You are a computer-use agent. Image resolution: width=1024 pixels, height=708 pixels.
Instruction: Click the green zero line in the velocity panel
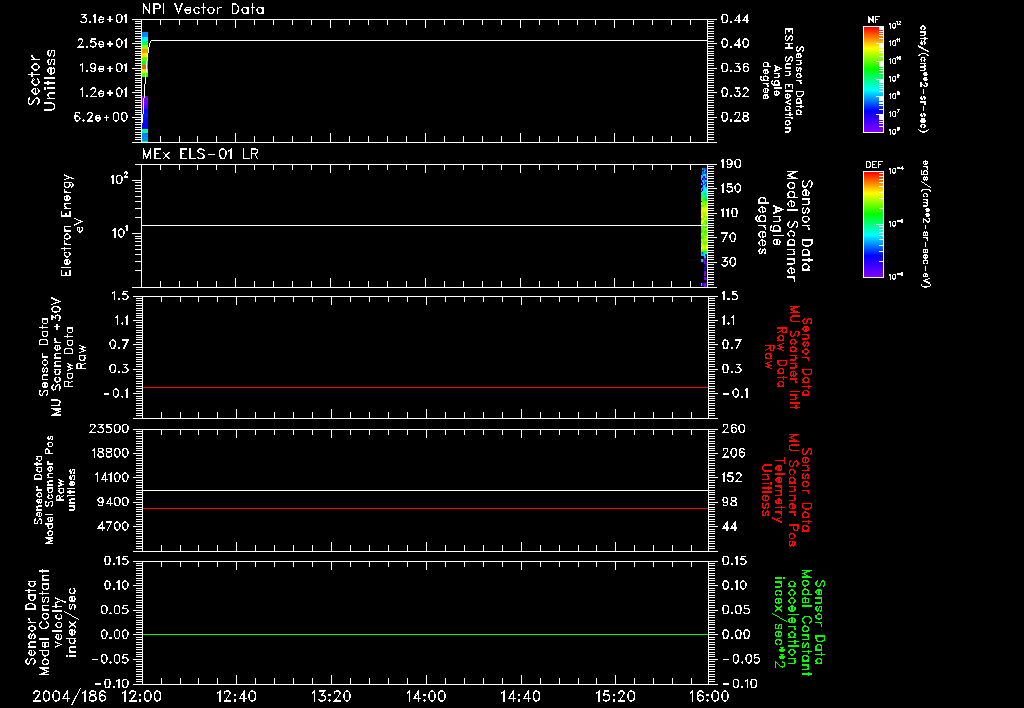[x=424, y=634]
